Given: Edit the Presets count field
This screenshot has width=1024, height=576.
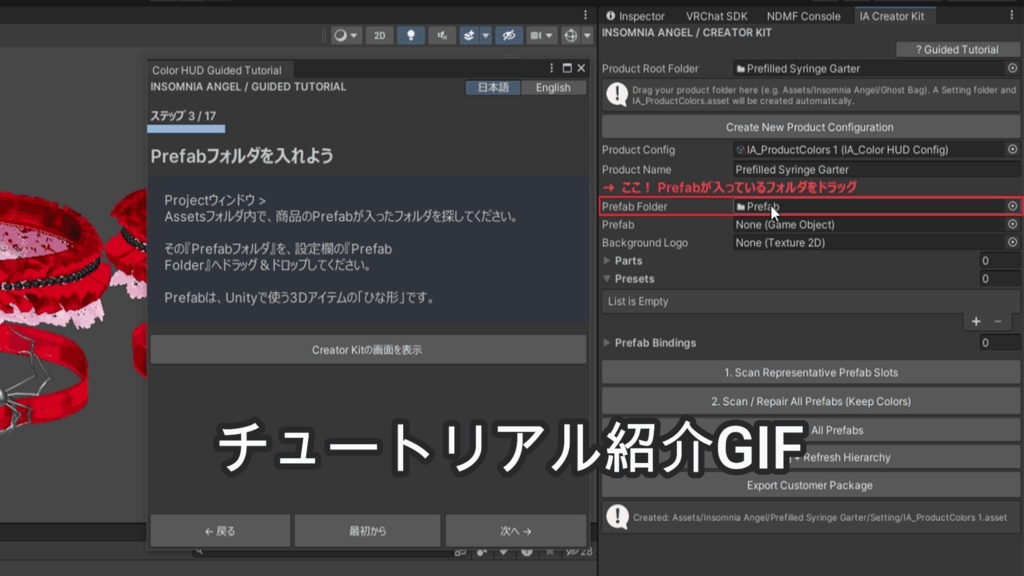Looking at the screenshot, I should coord(999,279).
